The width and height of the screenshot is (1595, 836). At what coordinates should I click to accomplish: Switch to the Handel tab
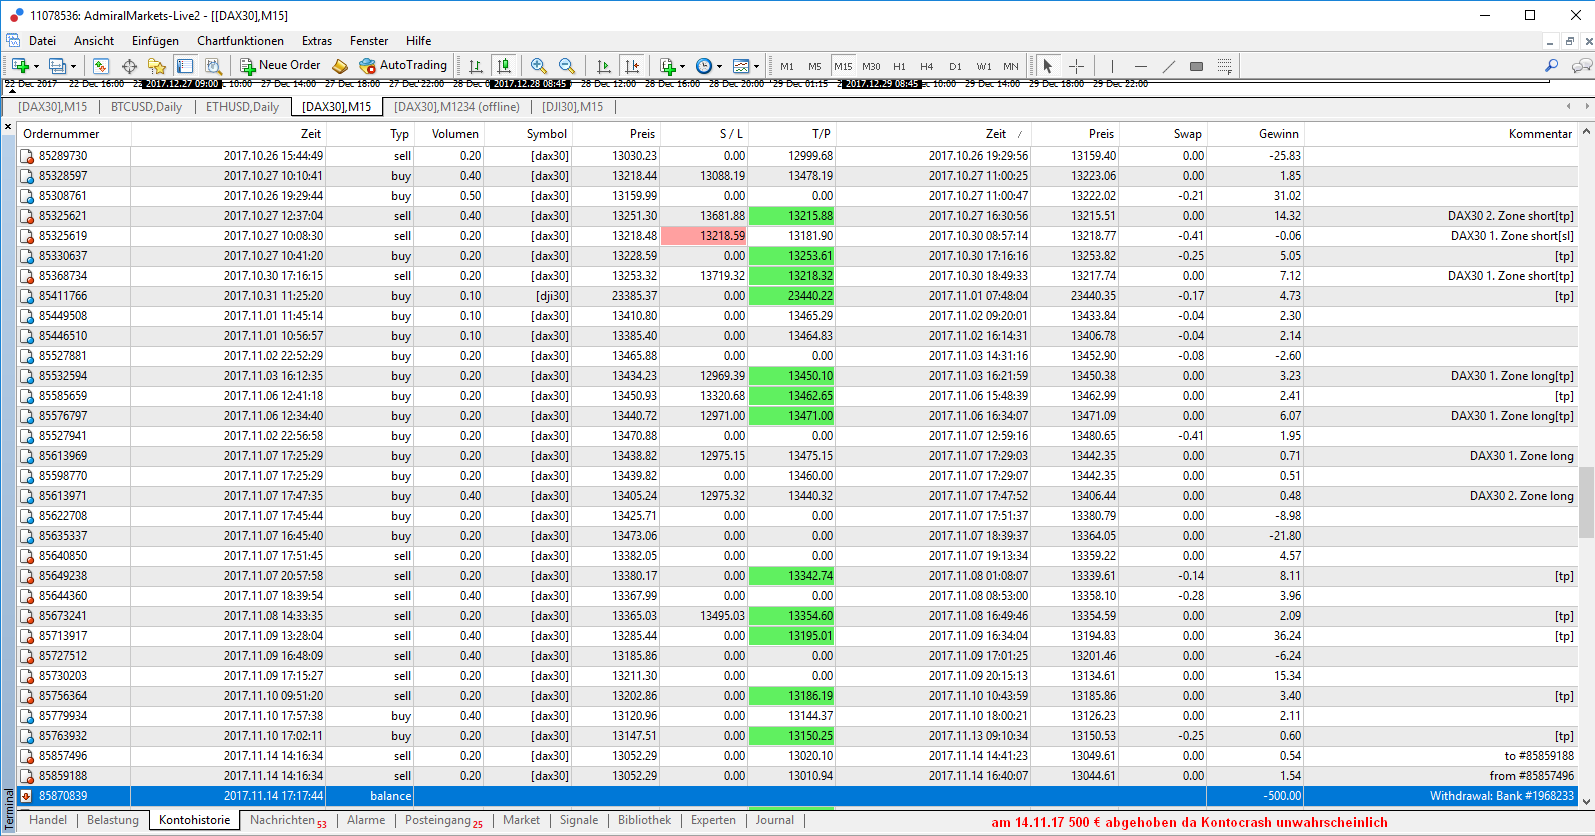click(x=48, y=820)
